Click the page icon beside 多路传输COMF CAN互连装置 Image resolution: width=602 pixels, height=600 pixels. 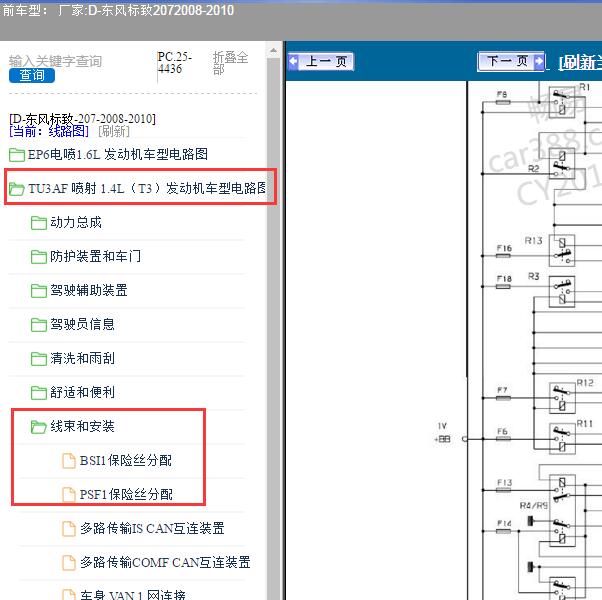point(69,563)
